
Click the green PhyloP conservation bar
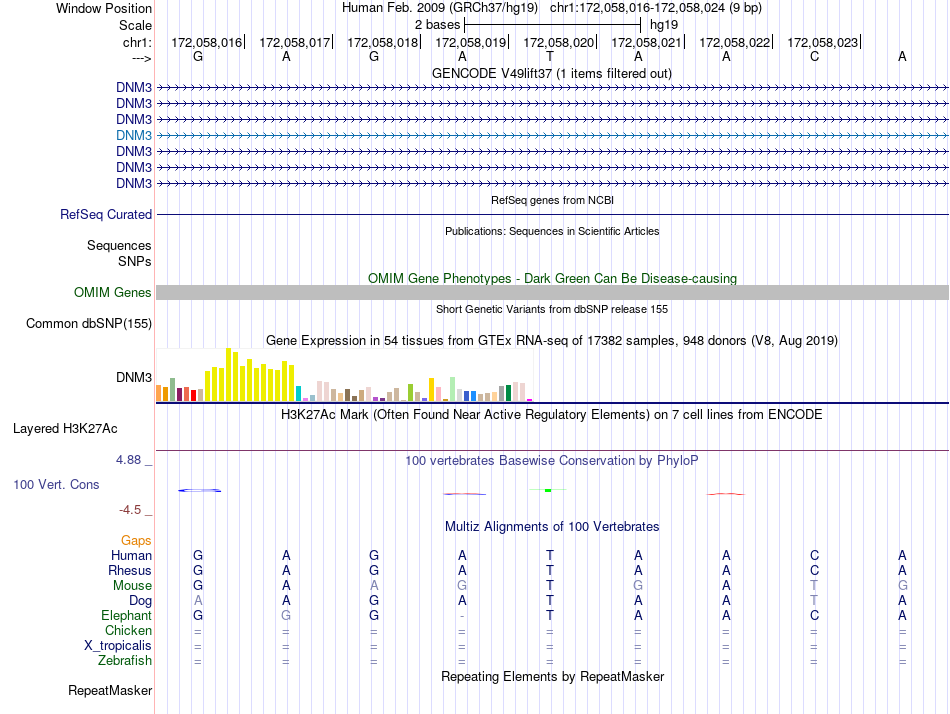pos(548,490)
